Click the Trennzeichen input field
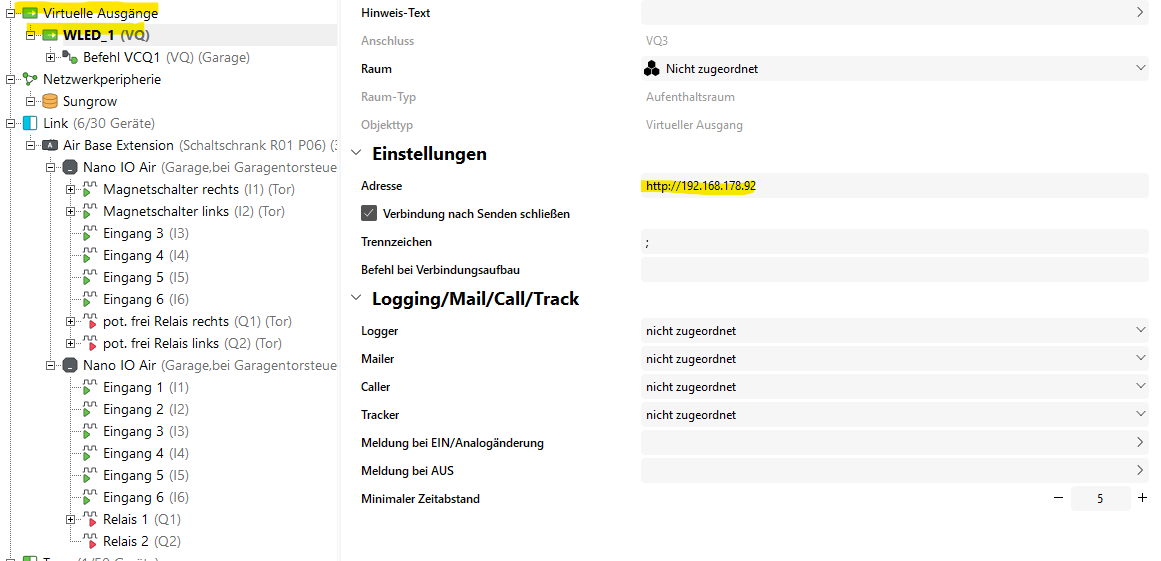 (894, 242)
